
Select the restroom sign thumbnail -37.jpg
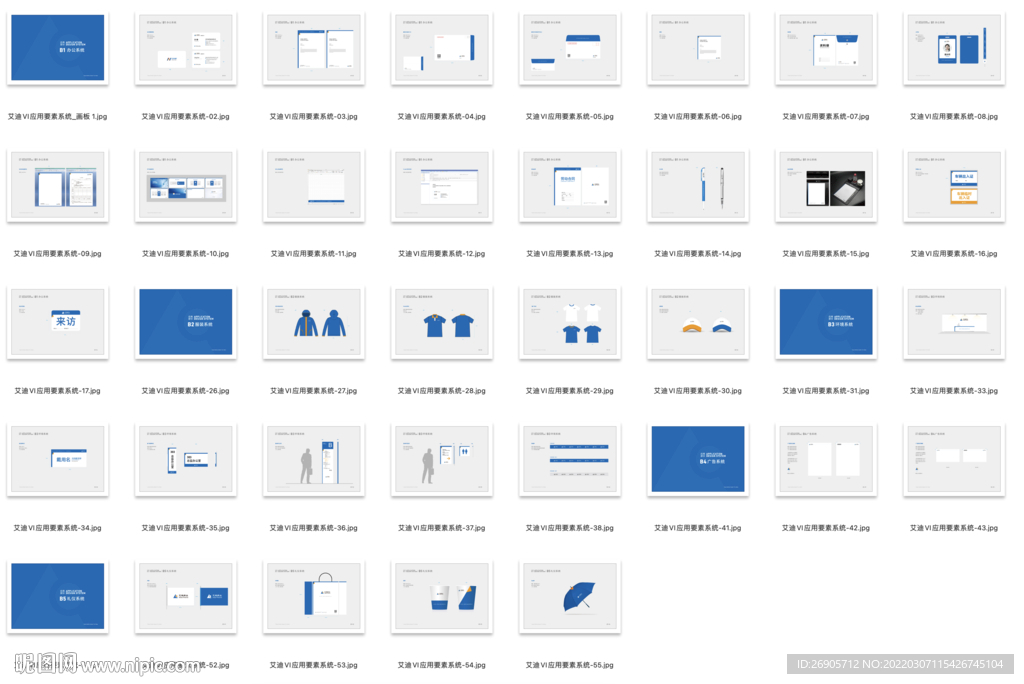(441, 459)
